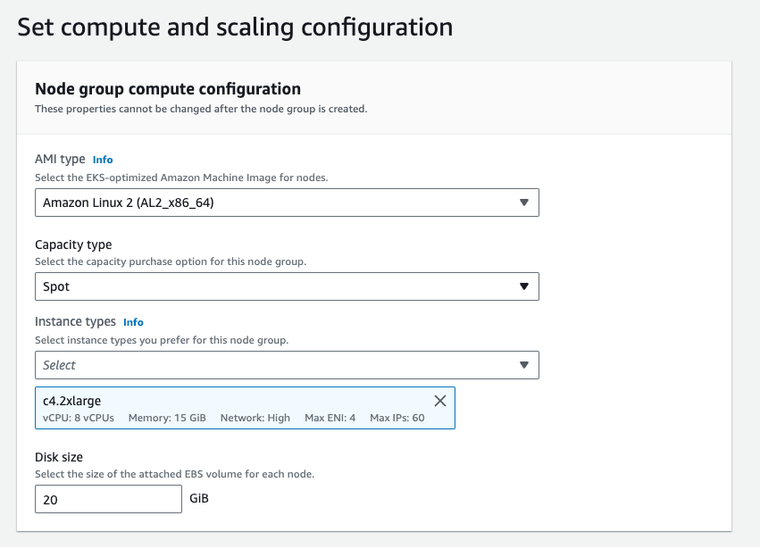The height and width of the screenshot is (547, 760).
Task: Click the Capacity type field label
Action: [x=73, y=245]
